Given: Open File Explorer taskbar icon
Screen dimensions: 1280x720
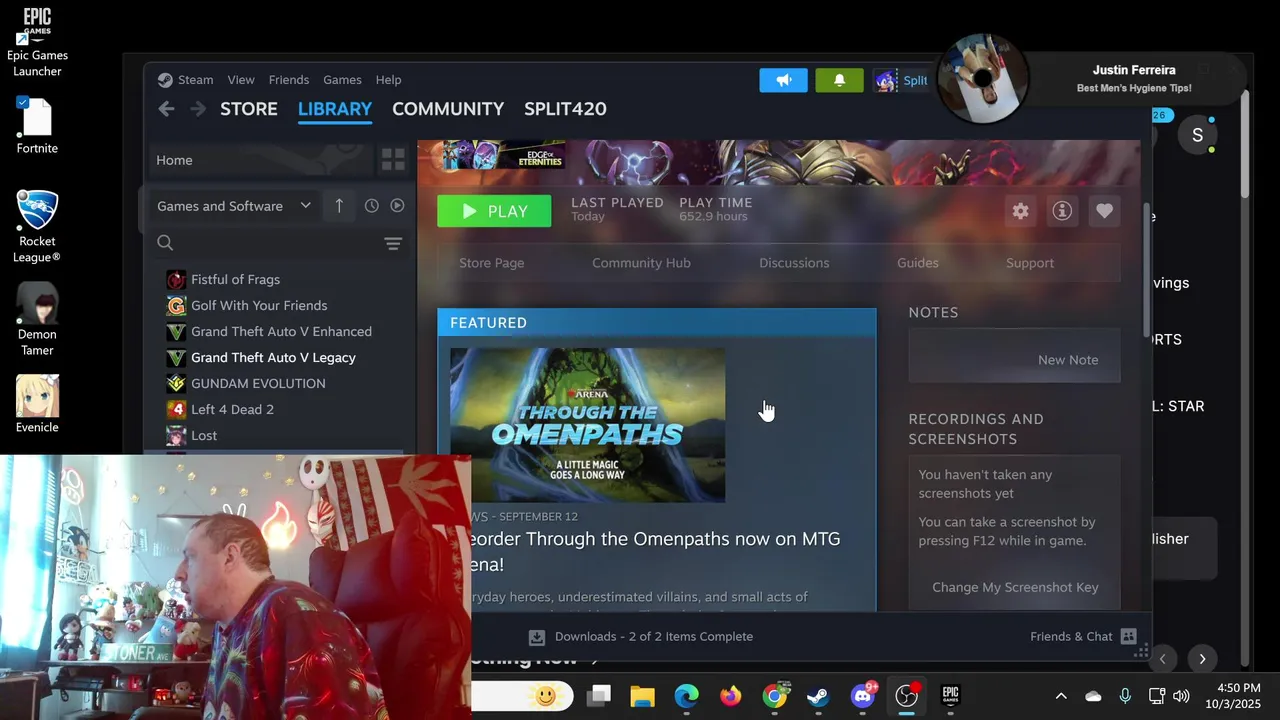Looking at the screenshot, I should (x=642, y=696).
